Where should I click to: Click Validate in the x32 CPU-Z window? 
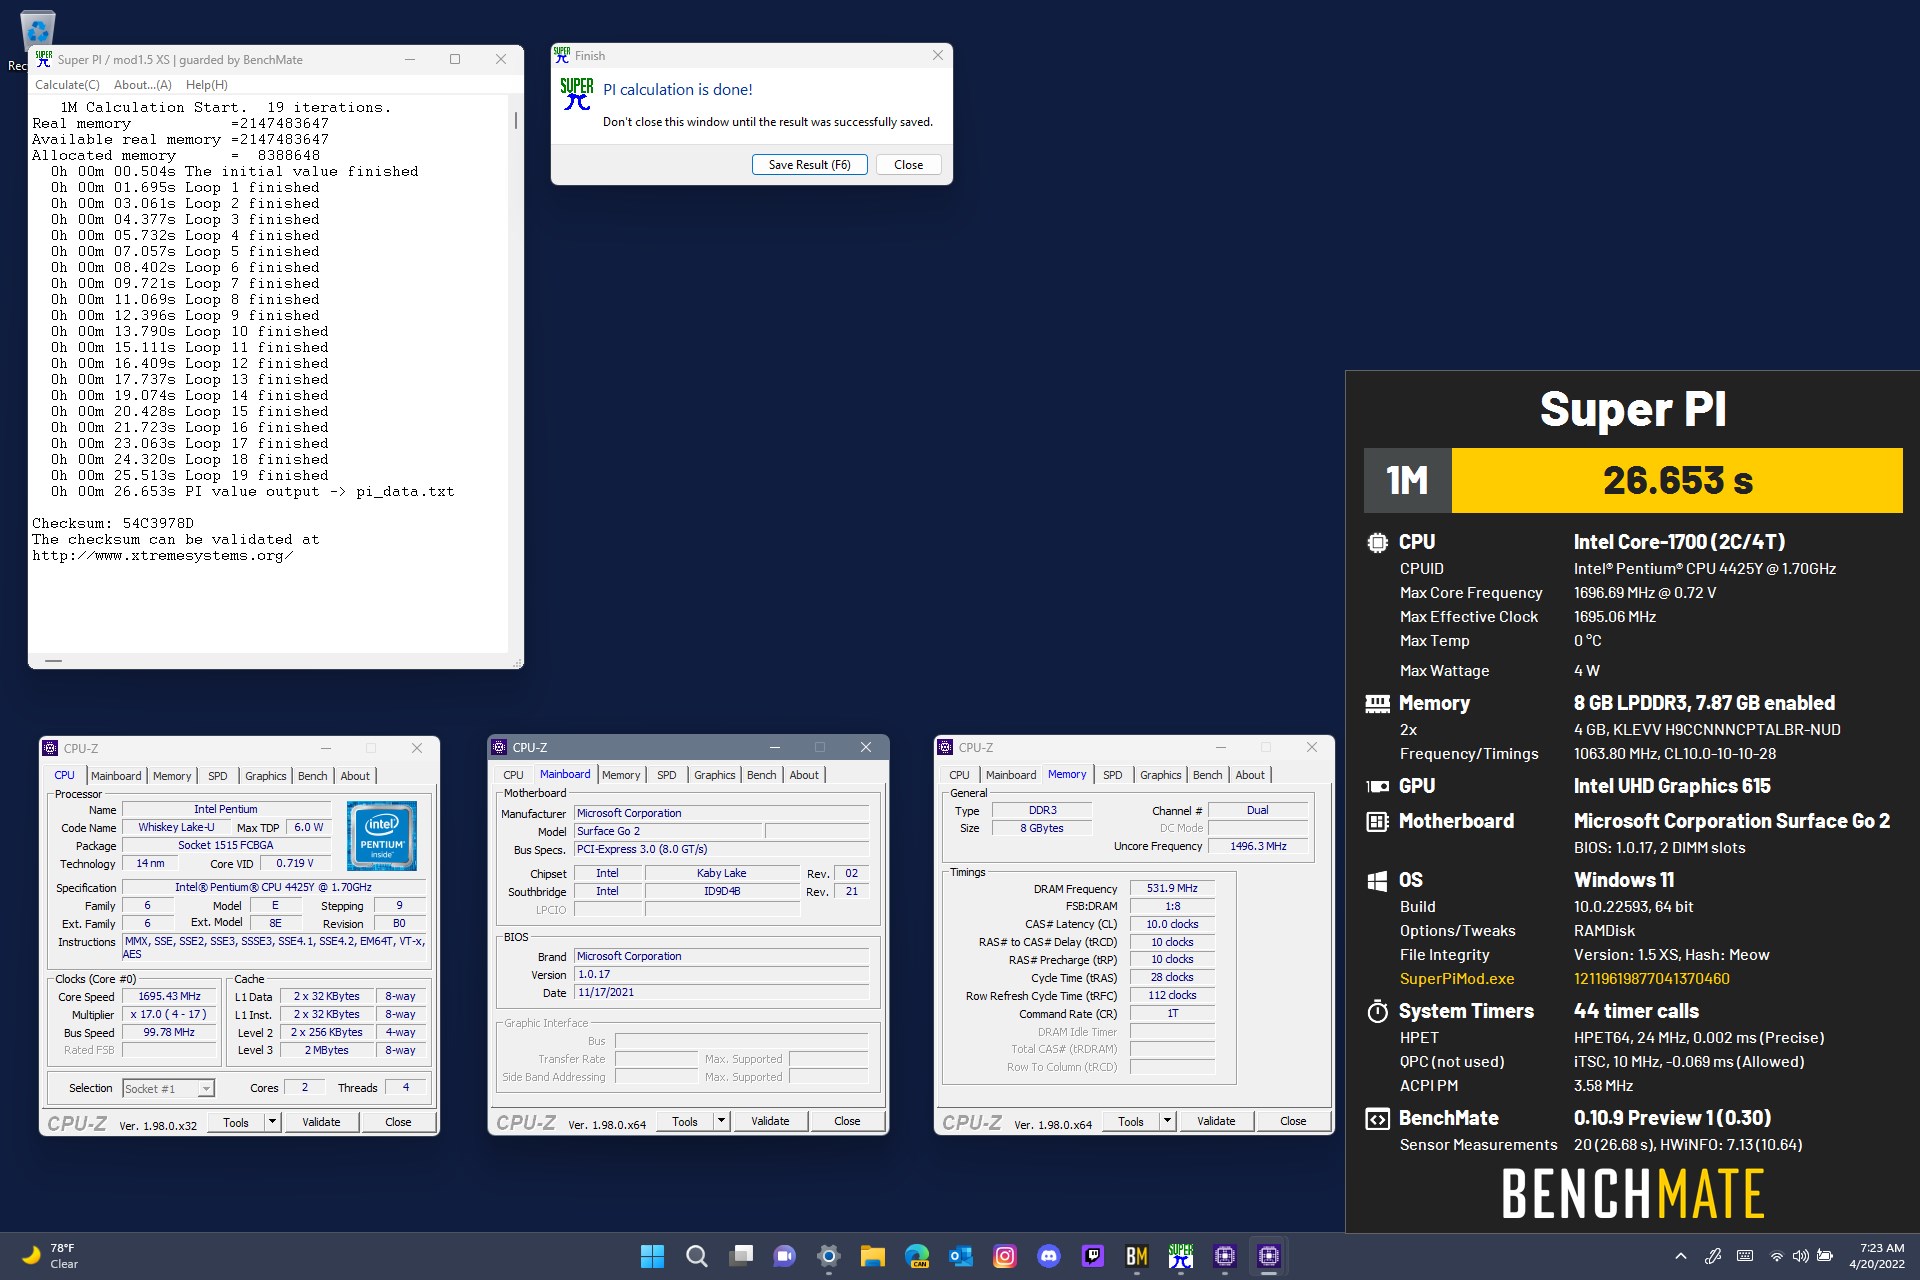(321, 1122)
